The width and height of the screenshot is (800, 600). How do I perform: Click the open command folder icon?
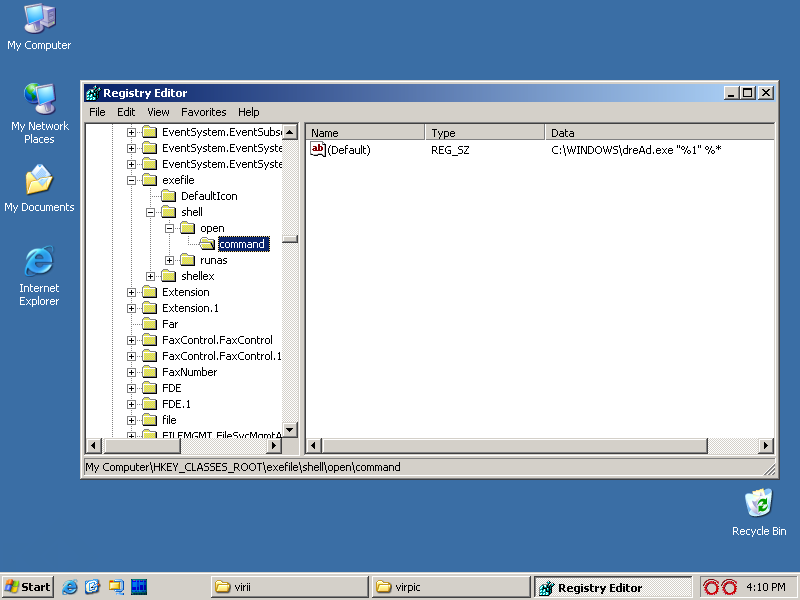[x=207, y=244]
